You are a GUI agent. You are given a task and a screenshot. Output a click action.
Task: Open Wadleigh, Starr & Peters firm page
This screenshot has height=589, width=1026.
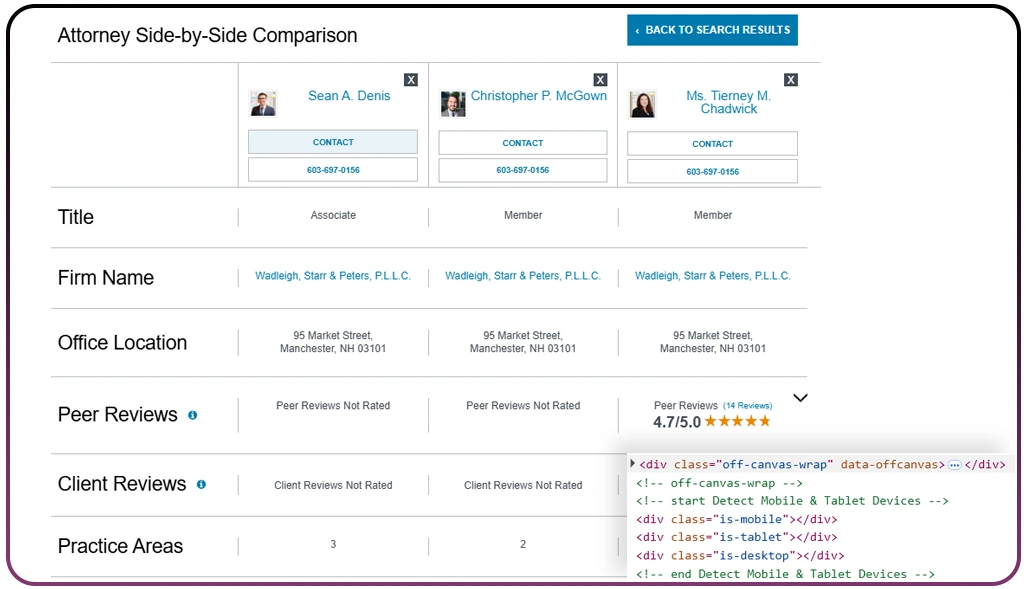coord(333,275)
